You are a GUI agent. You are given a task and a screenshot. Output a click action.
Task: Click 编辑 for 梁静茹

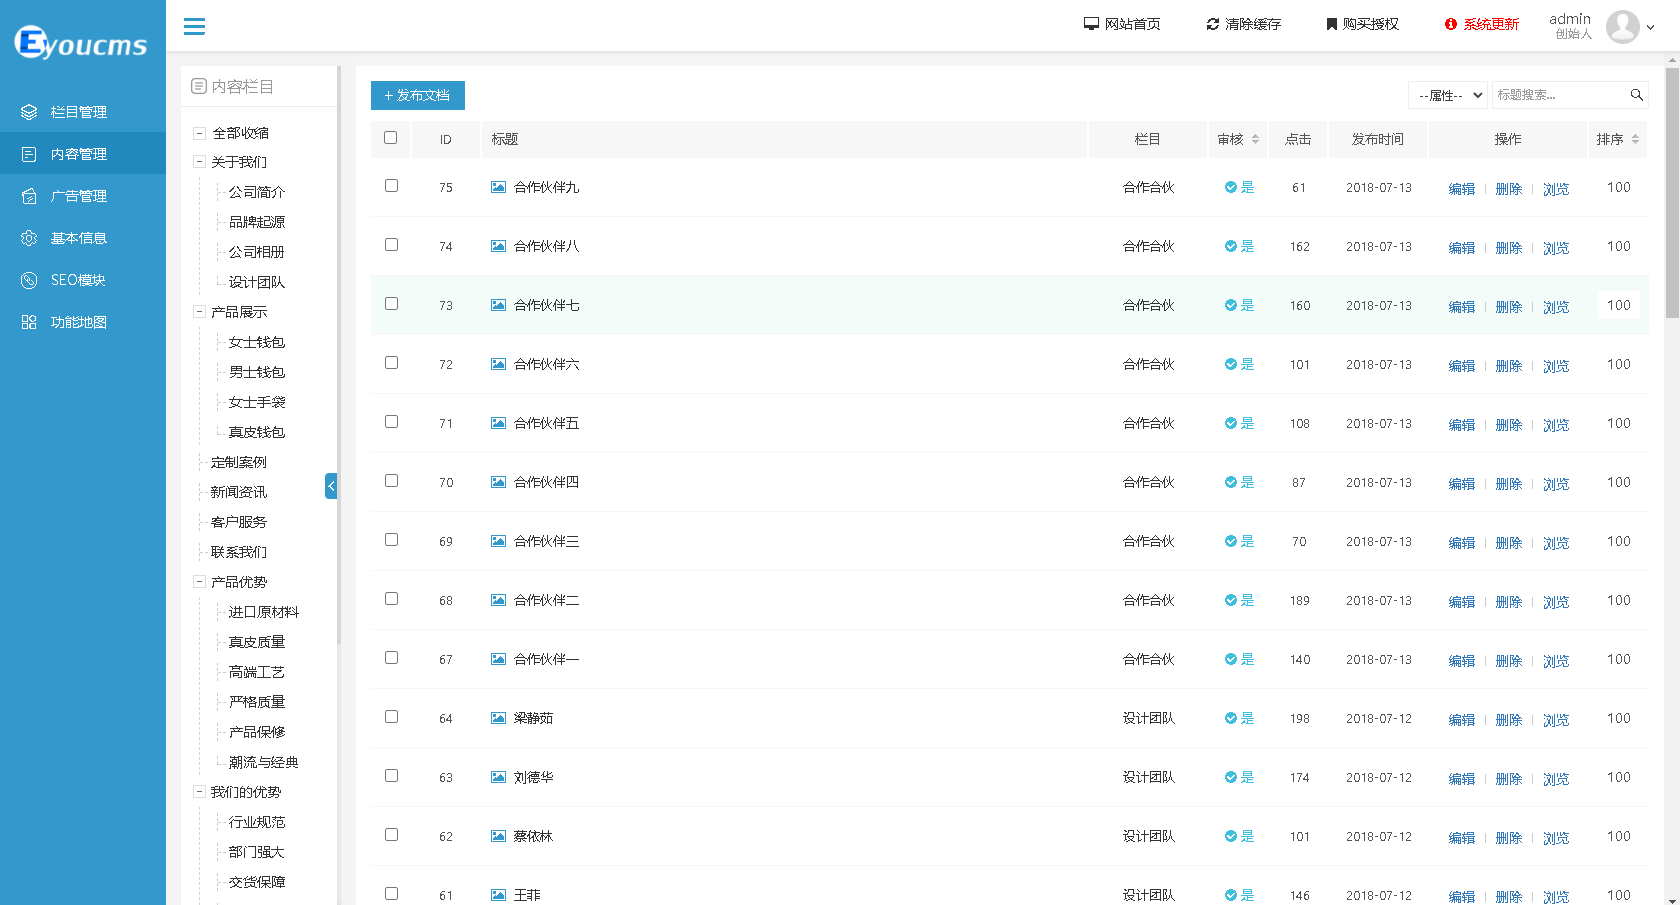pyautogui.click(x=1462, y=720)
